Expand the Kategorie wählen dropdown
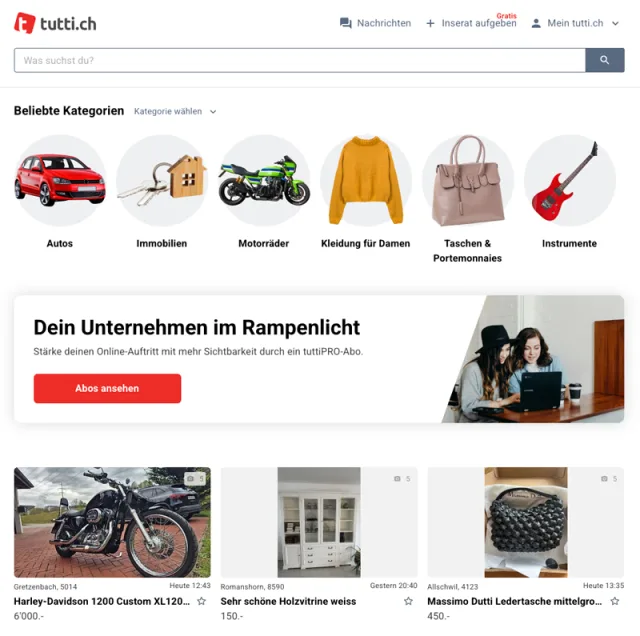Screen dimensions: 640x636 (x=175, y=111)
